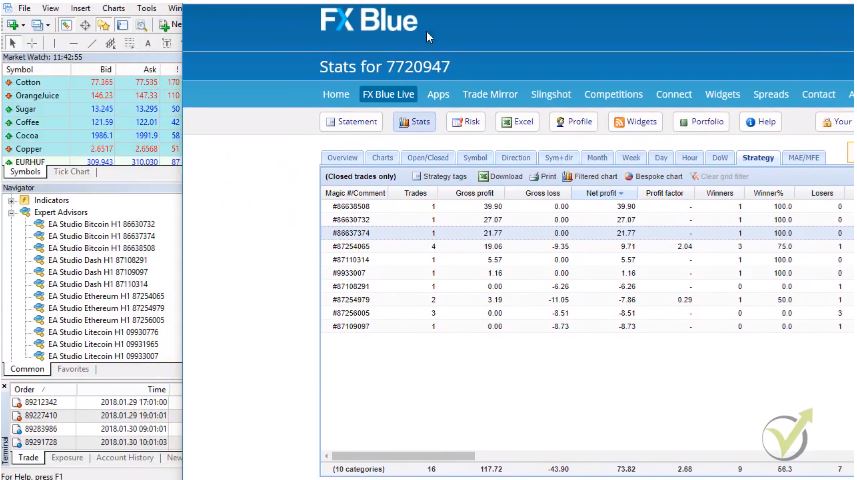Click the Excel export button
857x480 pixels.
tap(517, 122)
